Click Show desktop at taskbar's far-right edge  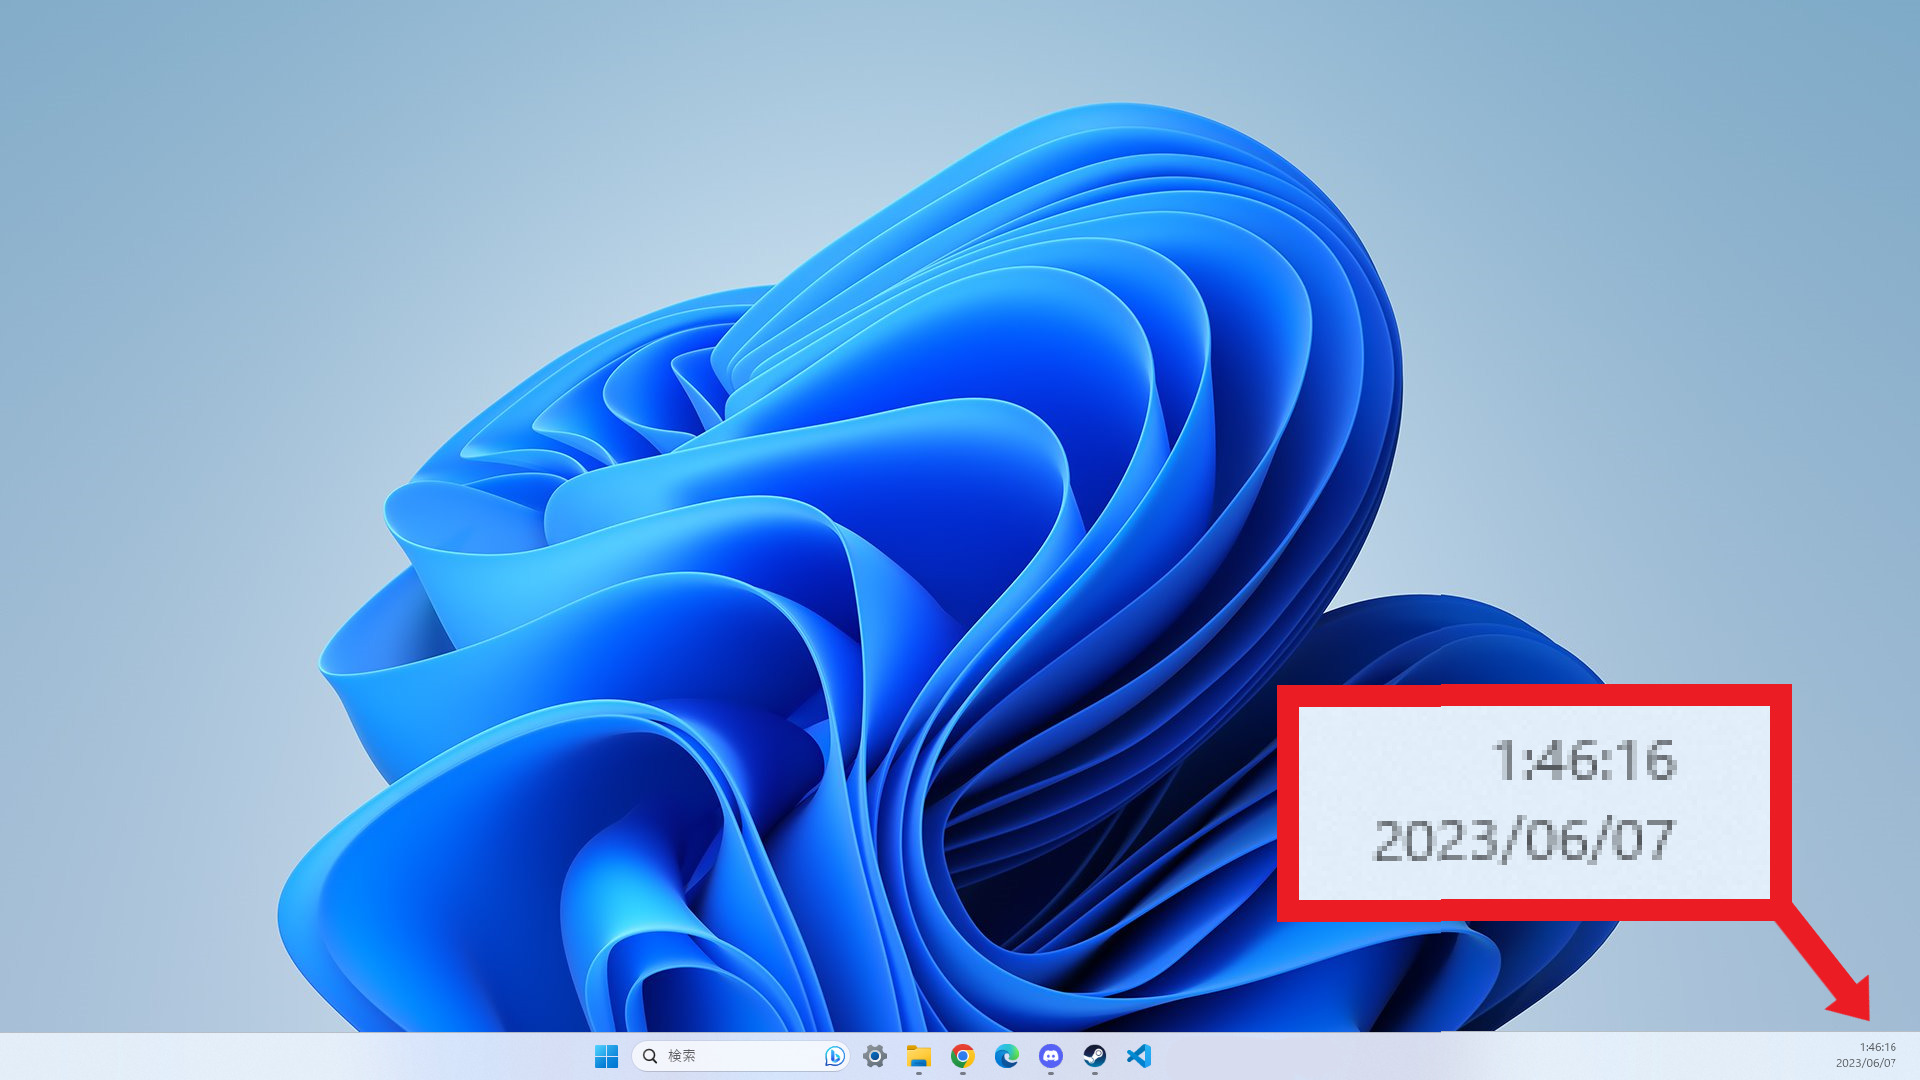1915,1056
